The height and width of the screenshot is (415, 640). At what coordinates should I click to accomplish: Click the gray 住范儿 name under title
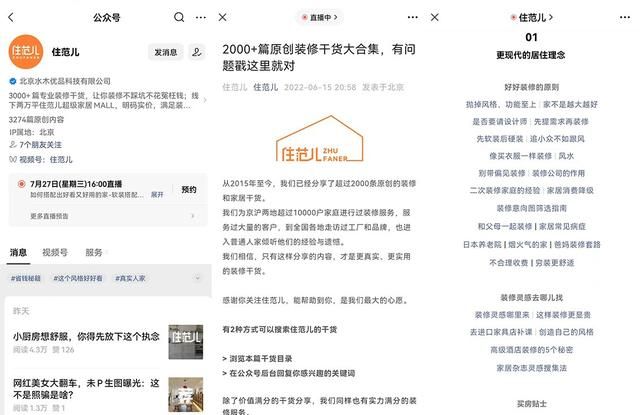point(235,87)
